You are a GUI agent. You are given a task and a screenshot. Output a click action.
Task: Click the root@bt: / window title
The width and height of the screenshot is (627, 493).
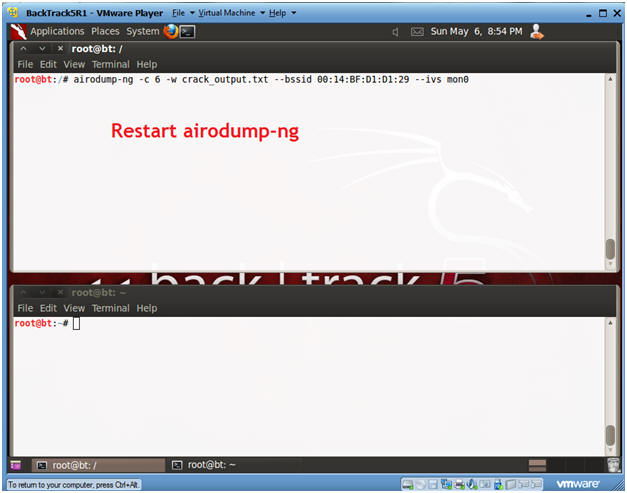(x=97, y=49)
